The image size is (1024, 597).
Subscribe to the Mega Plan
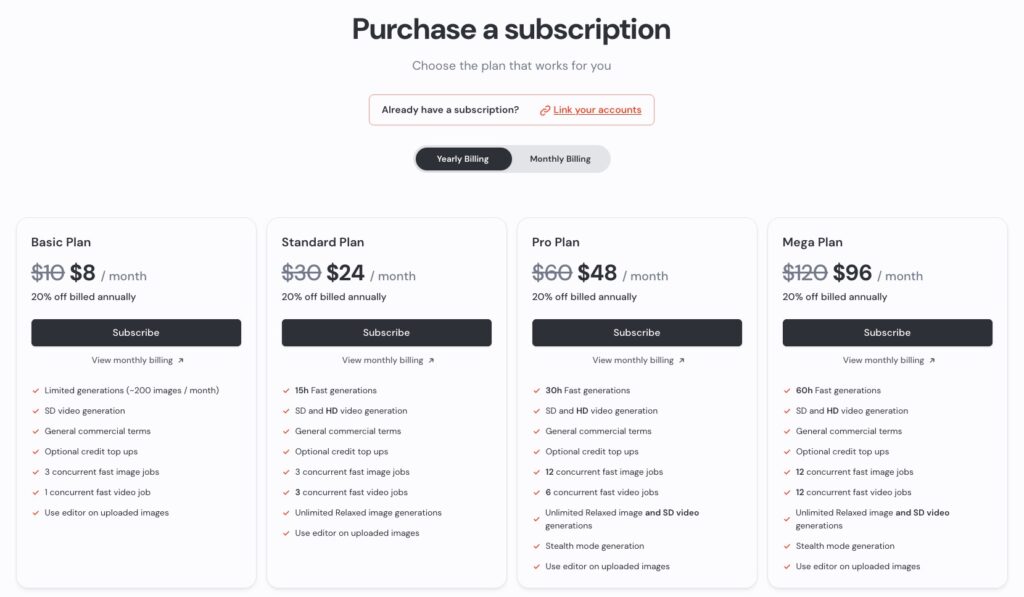pyautogui.click(x=888, y=332)
